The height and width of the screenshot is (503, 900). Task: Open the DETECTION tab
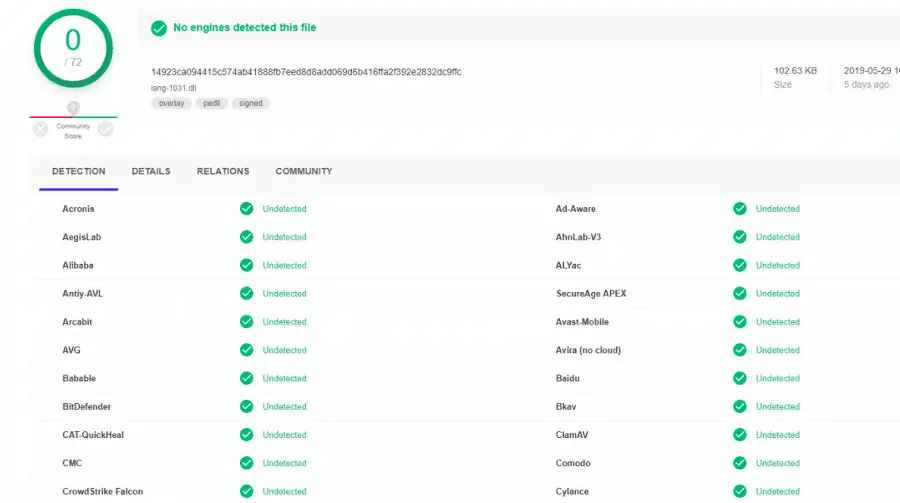[x=79, y=171]
